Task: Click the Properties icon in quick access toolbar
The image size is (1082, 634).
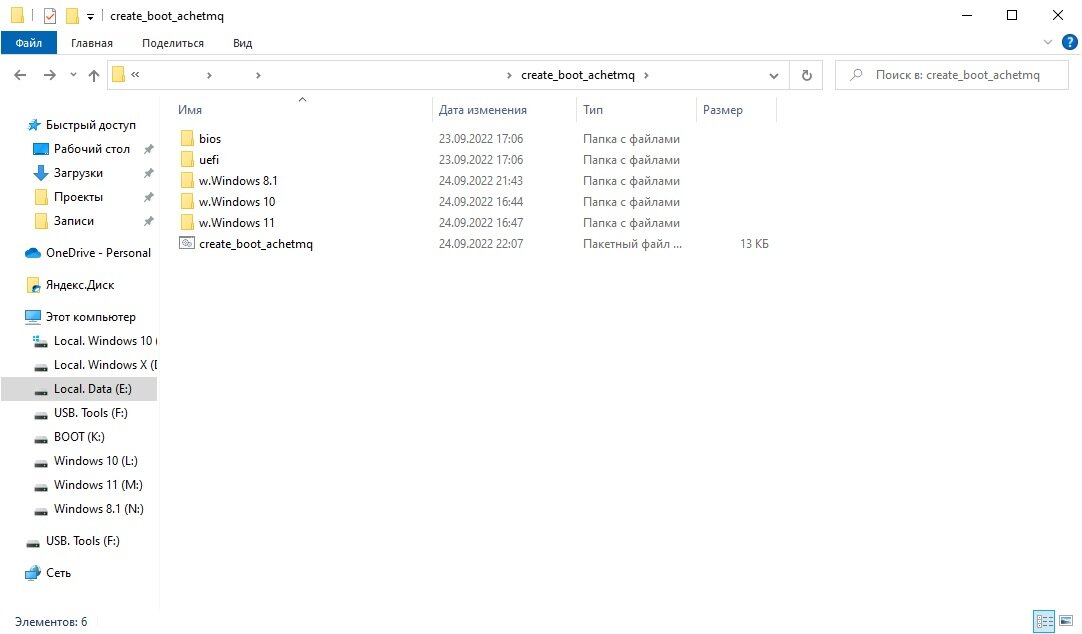Action: 50,15
